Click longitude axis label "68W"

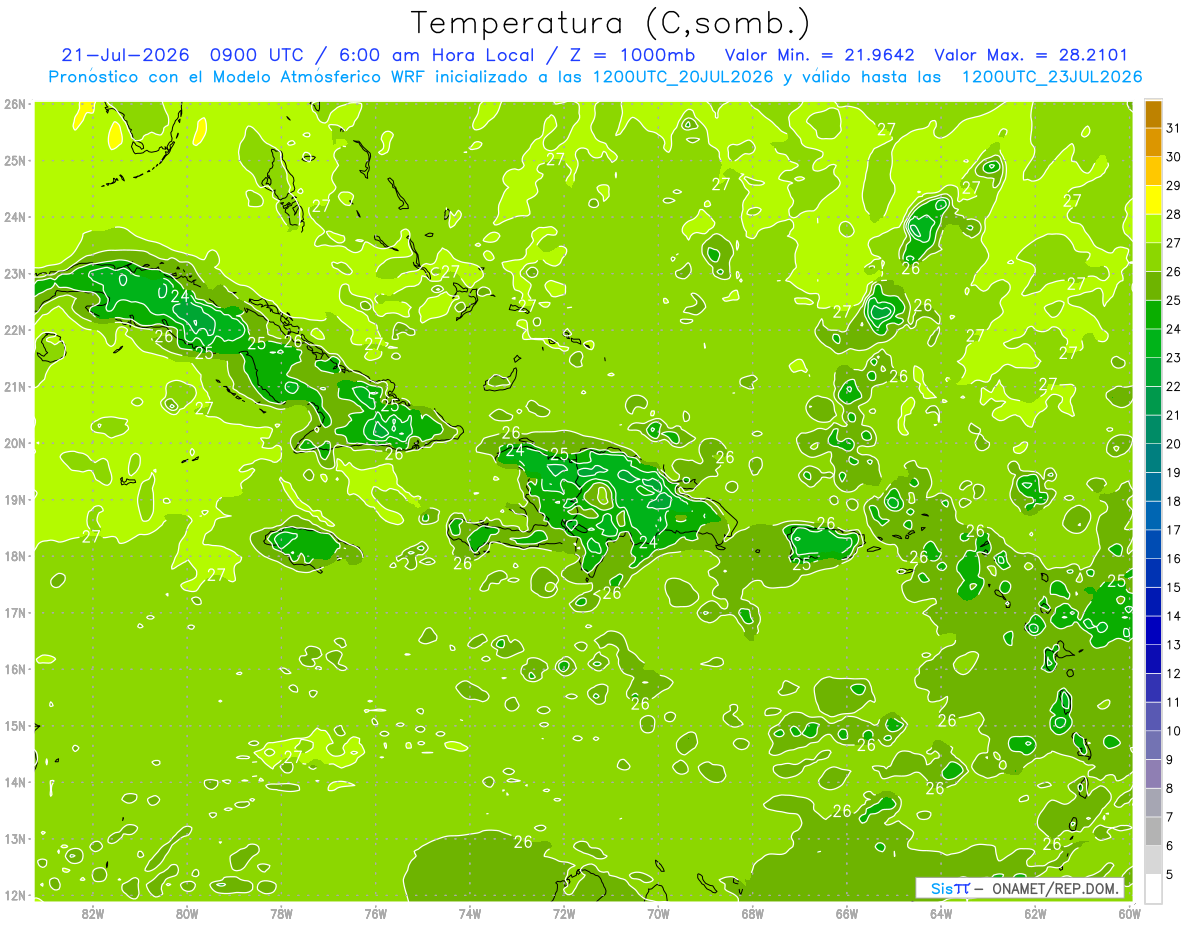click(x=752, y=913)
